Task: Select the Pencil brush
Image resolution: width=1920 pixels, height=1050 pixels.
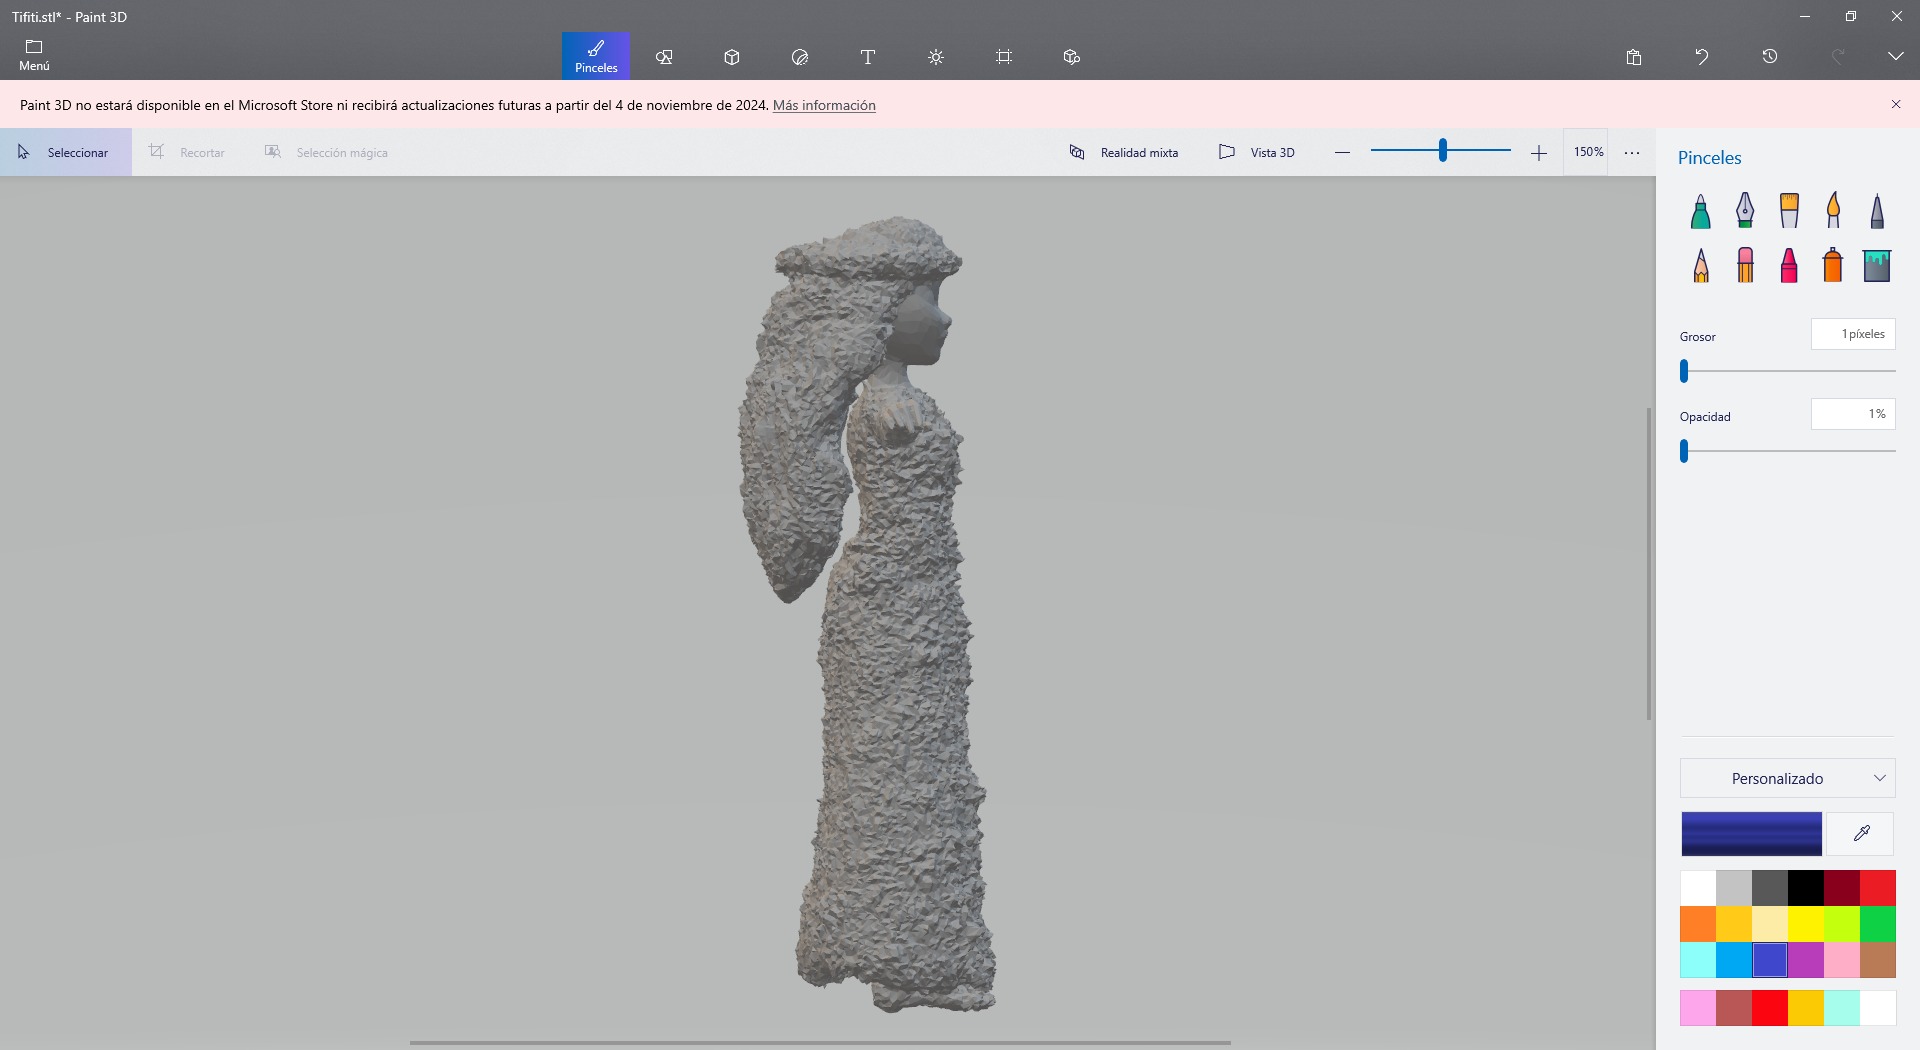Action: [1701, 265]
